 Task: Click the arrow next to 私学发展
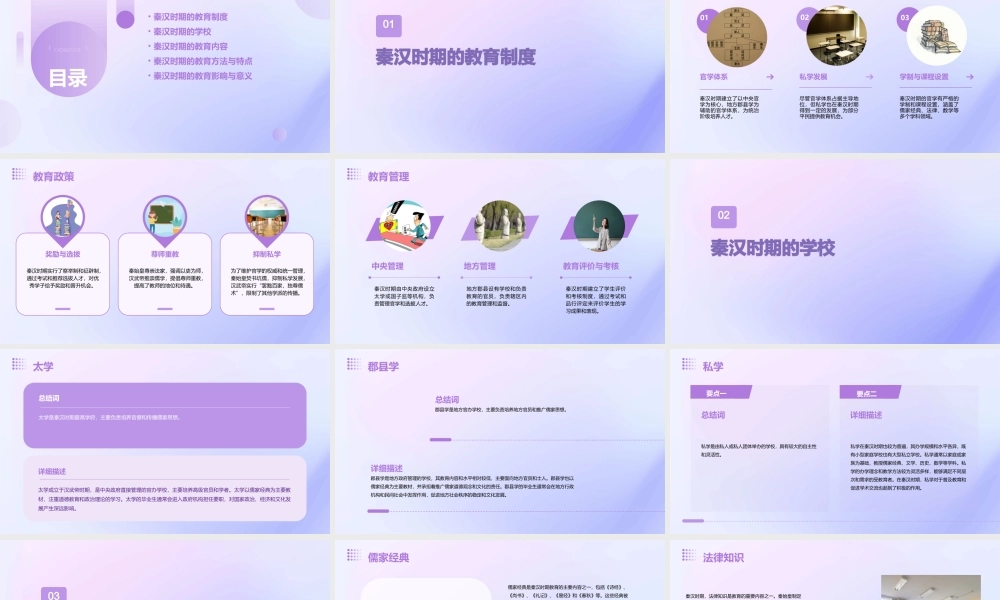(x=869, y=77)
